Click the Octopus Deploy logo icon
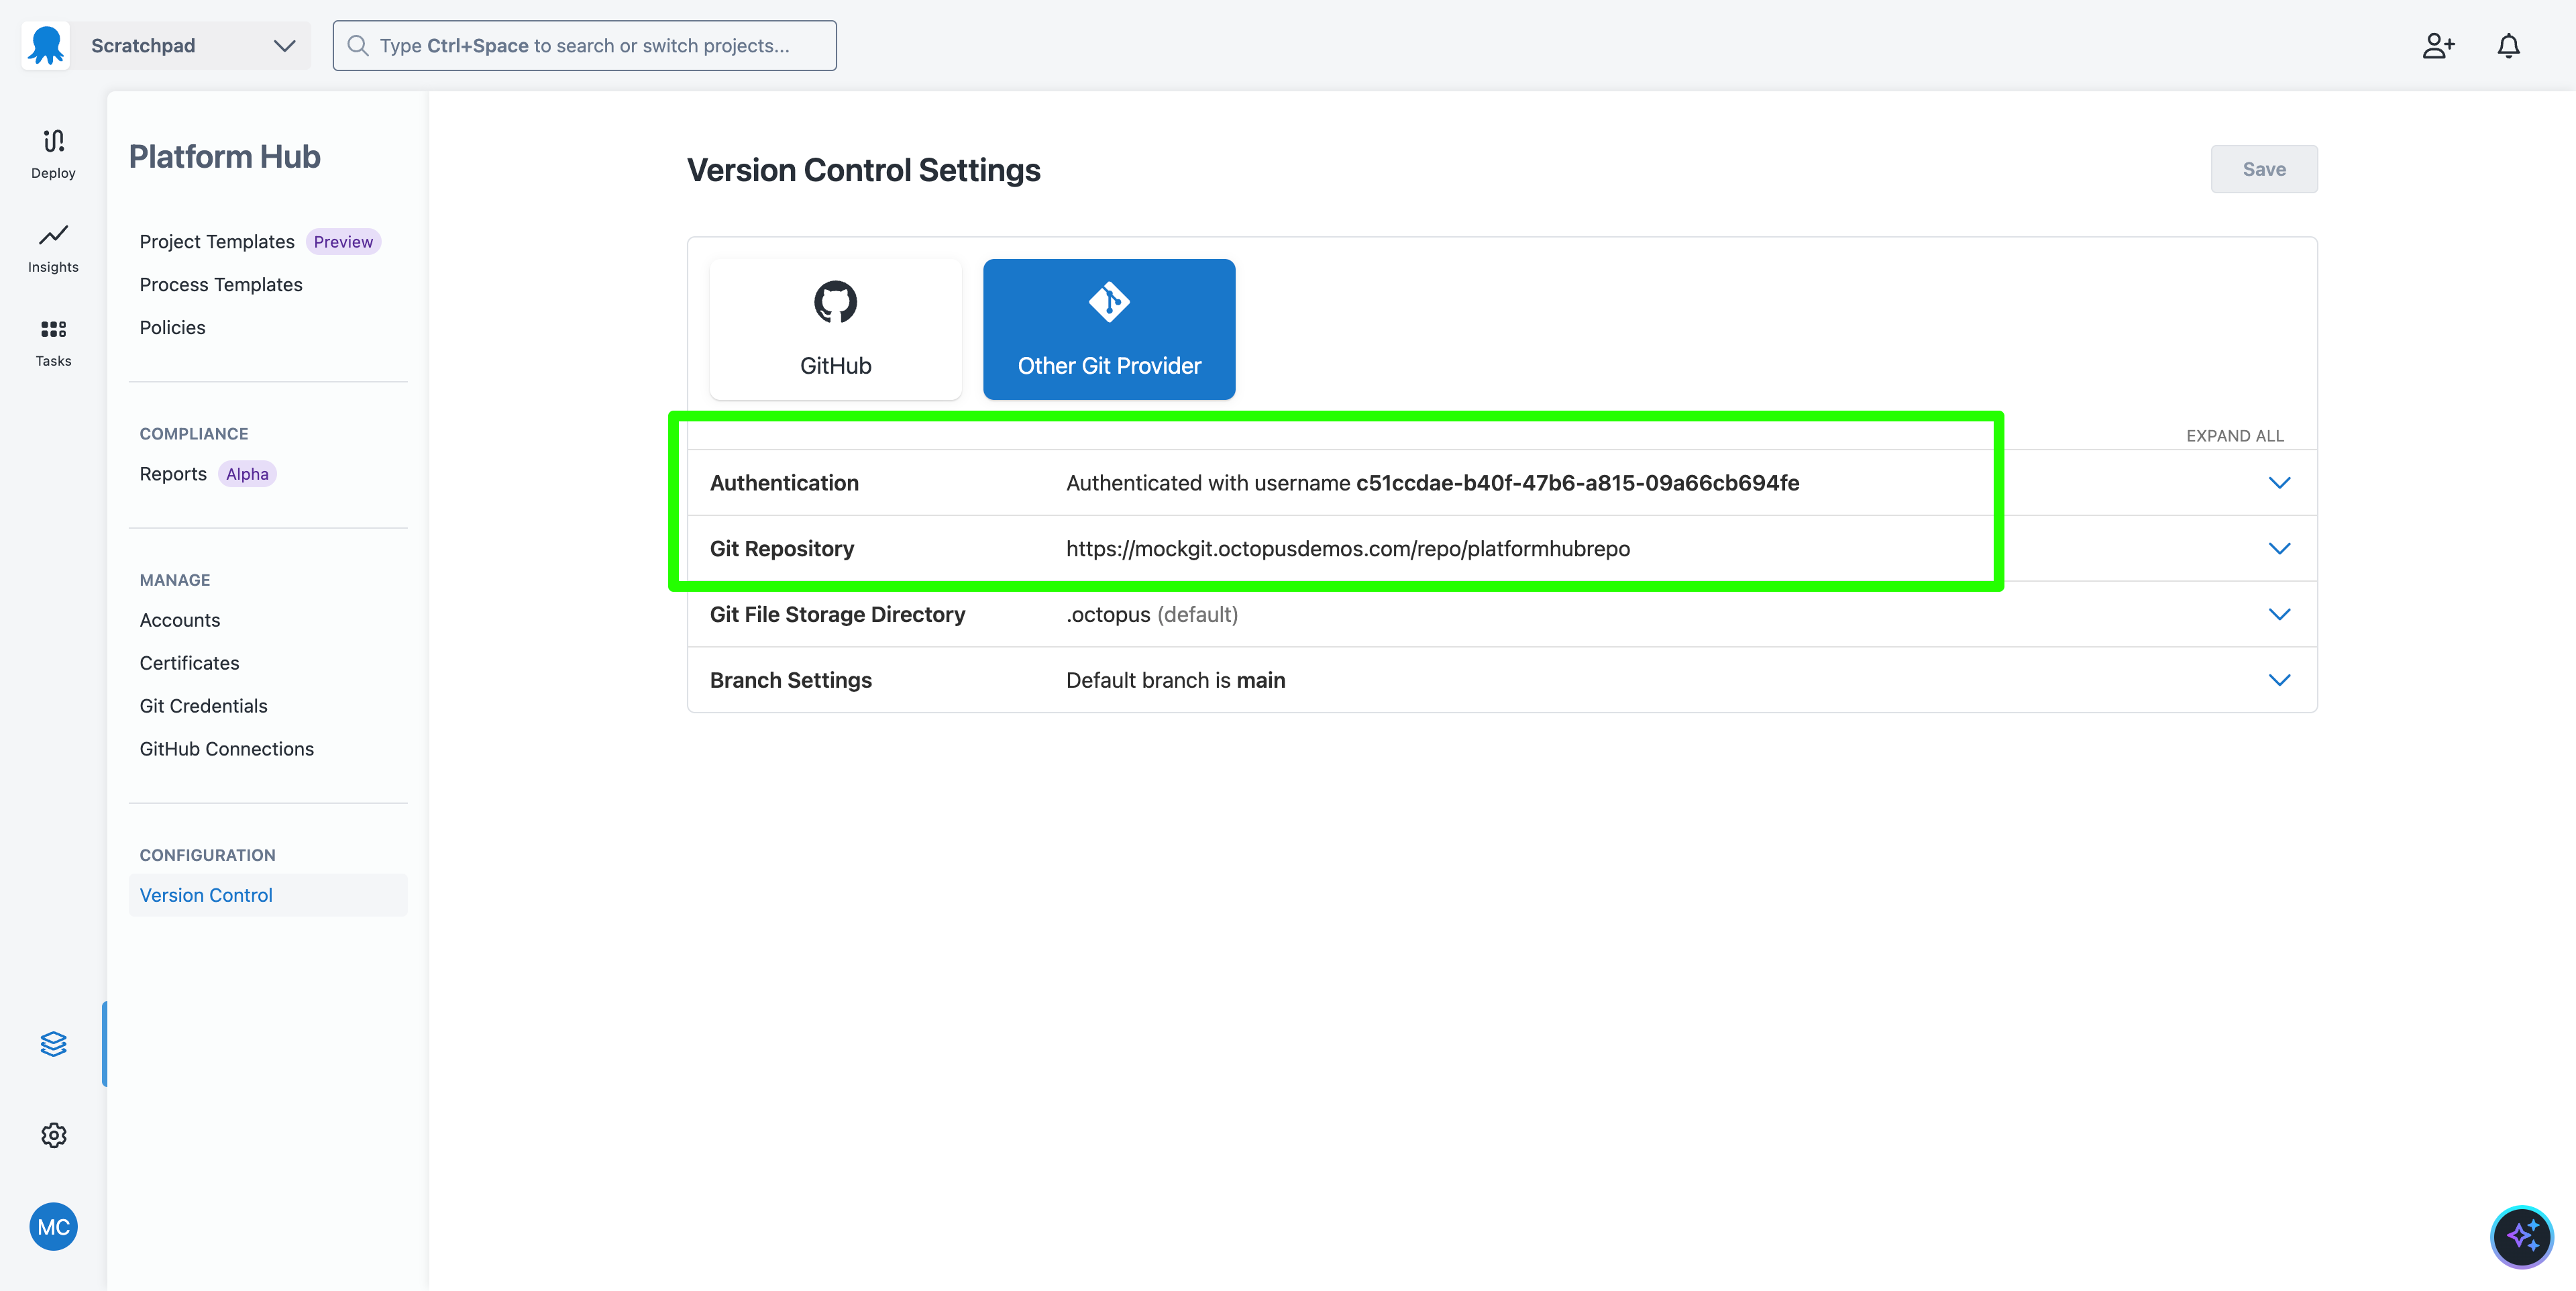Screen dimensions: 2576x1291 [46, 45]
